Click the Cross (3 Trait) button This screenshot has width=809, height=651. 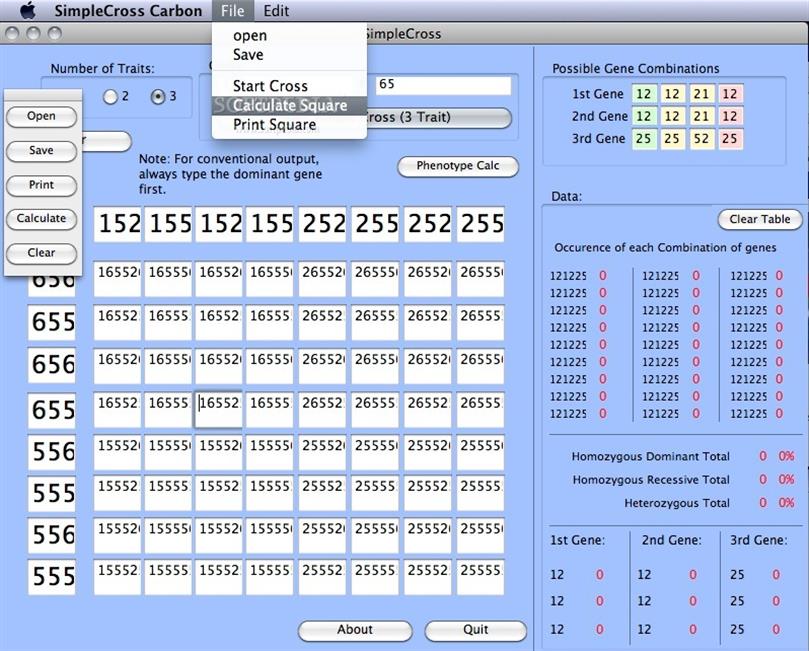pyautogui.click(x=439, y=118)
